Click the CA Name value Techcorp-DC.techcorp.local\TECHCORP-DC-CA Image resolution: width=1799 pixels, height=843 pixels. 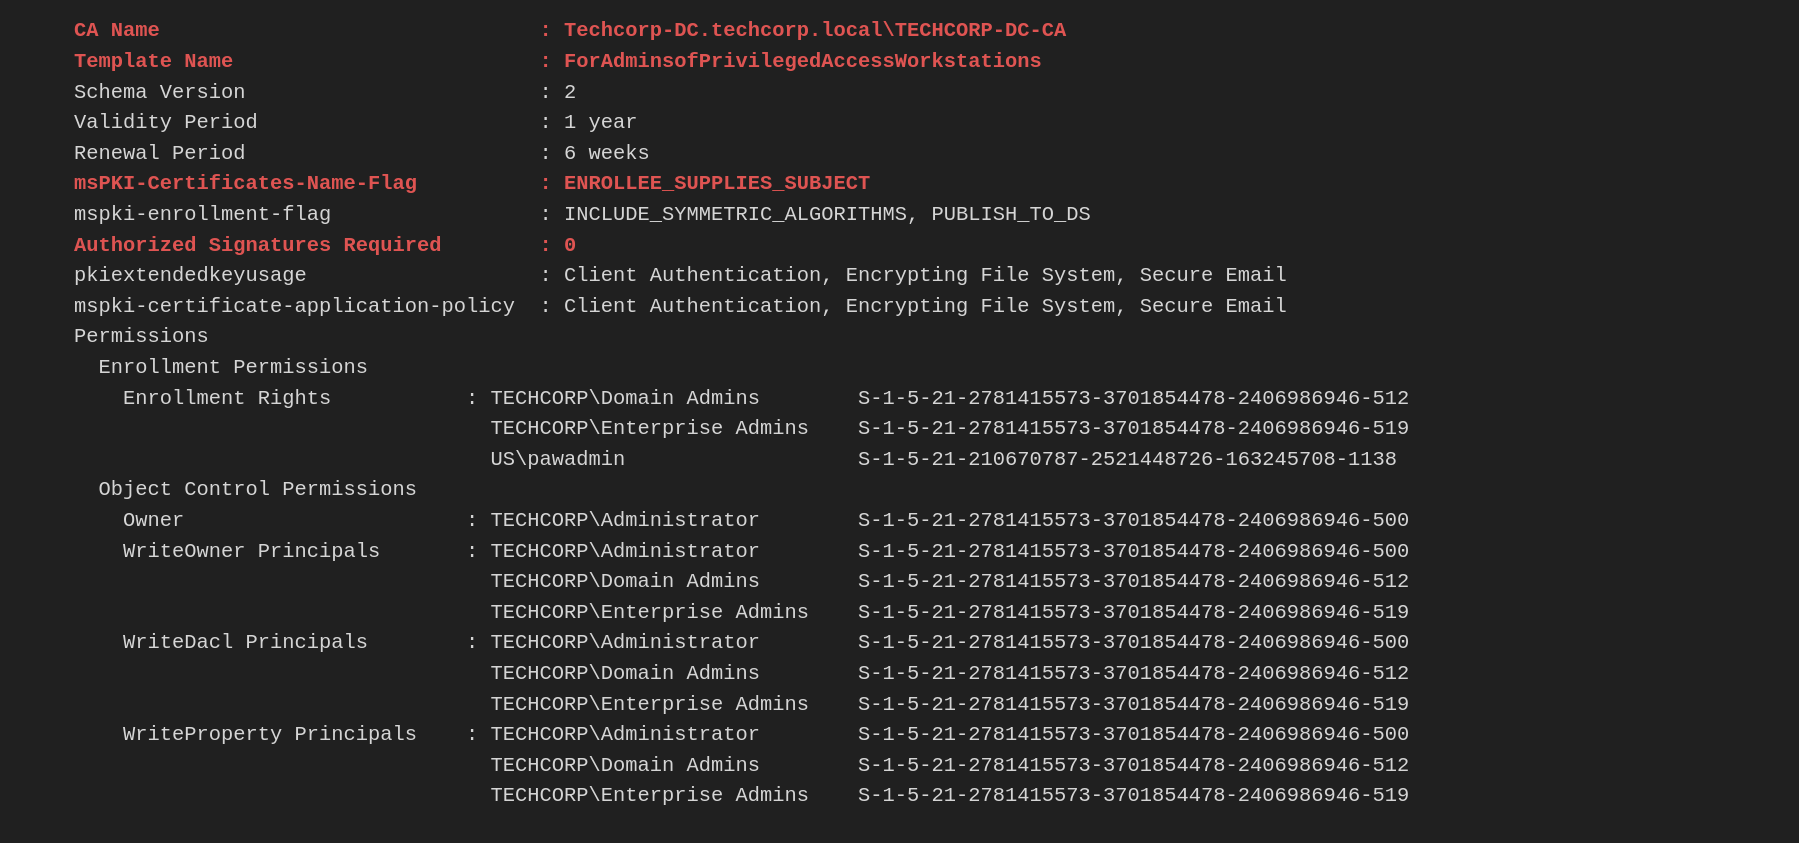point(814,31)
